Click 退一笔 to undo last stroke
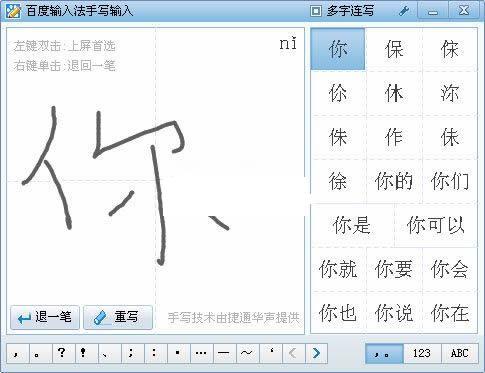This screenshot has width=485, height=373. pyautogui.click(x=45, y=317)
